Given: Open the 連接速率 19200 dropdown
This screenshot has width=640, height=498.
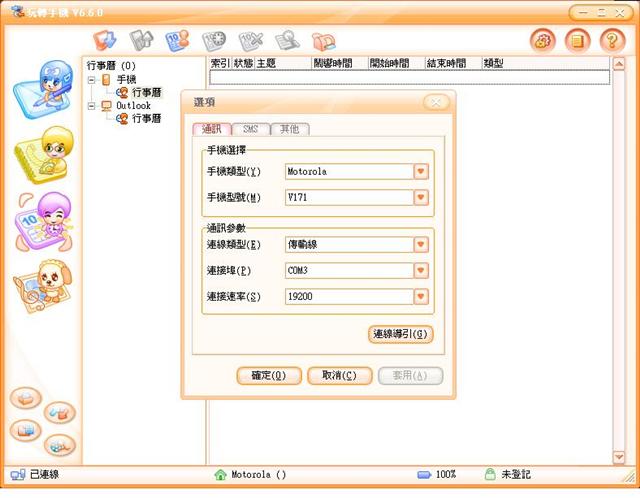Looking at the screenshot, I should coord(421,296).
